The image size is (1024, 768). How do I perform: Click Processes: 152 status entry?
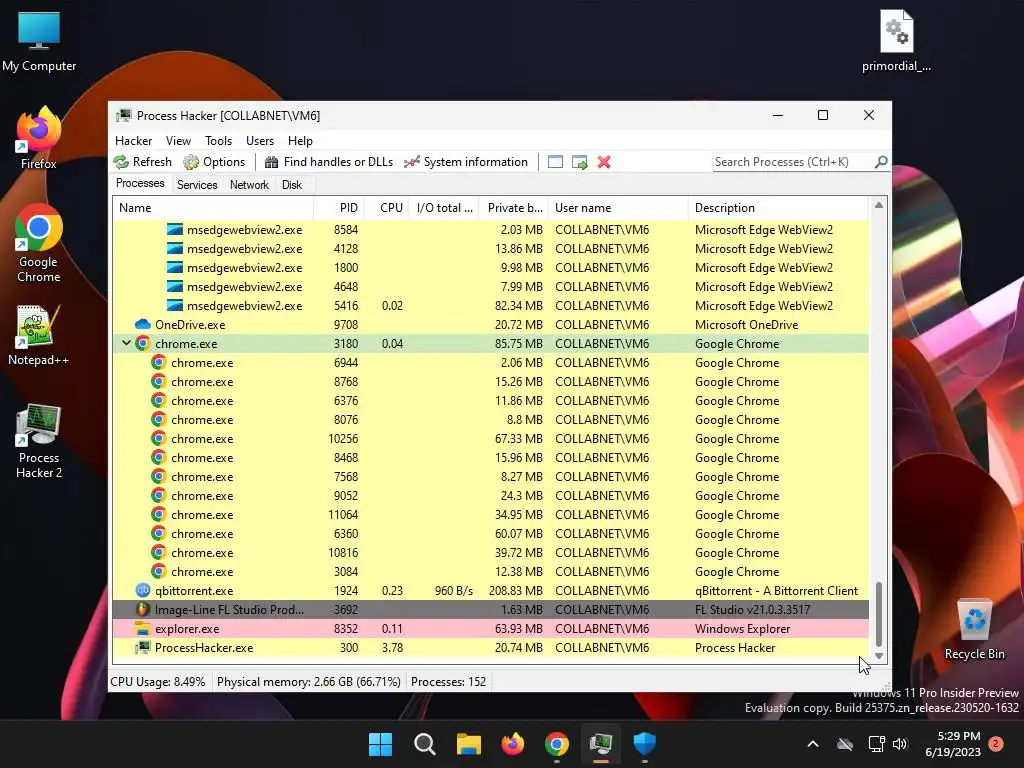[x=448, y=682]
